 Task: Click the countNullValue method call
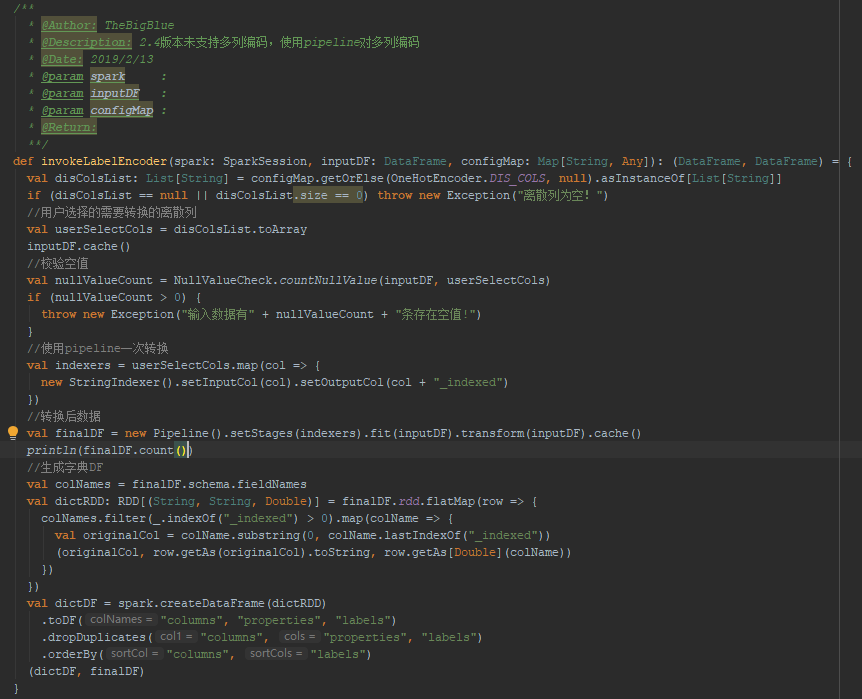click(328, 280)
